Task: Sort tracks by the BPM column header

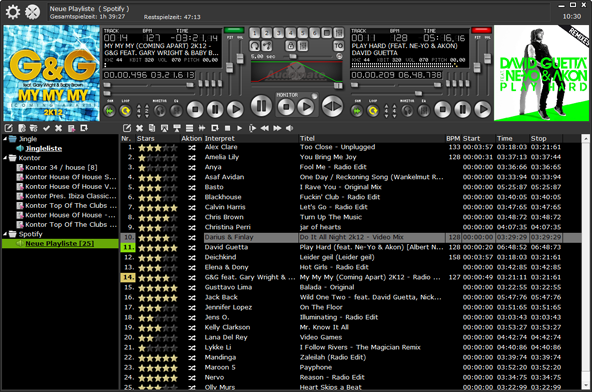Action: (453, 139)
